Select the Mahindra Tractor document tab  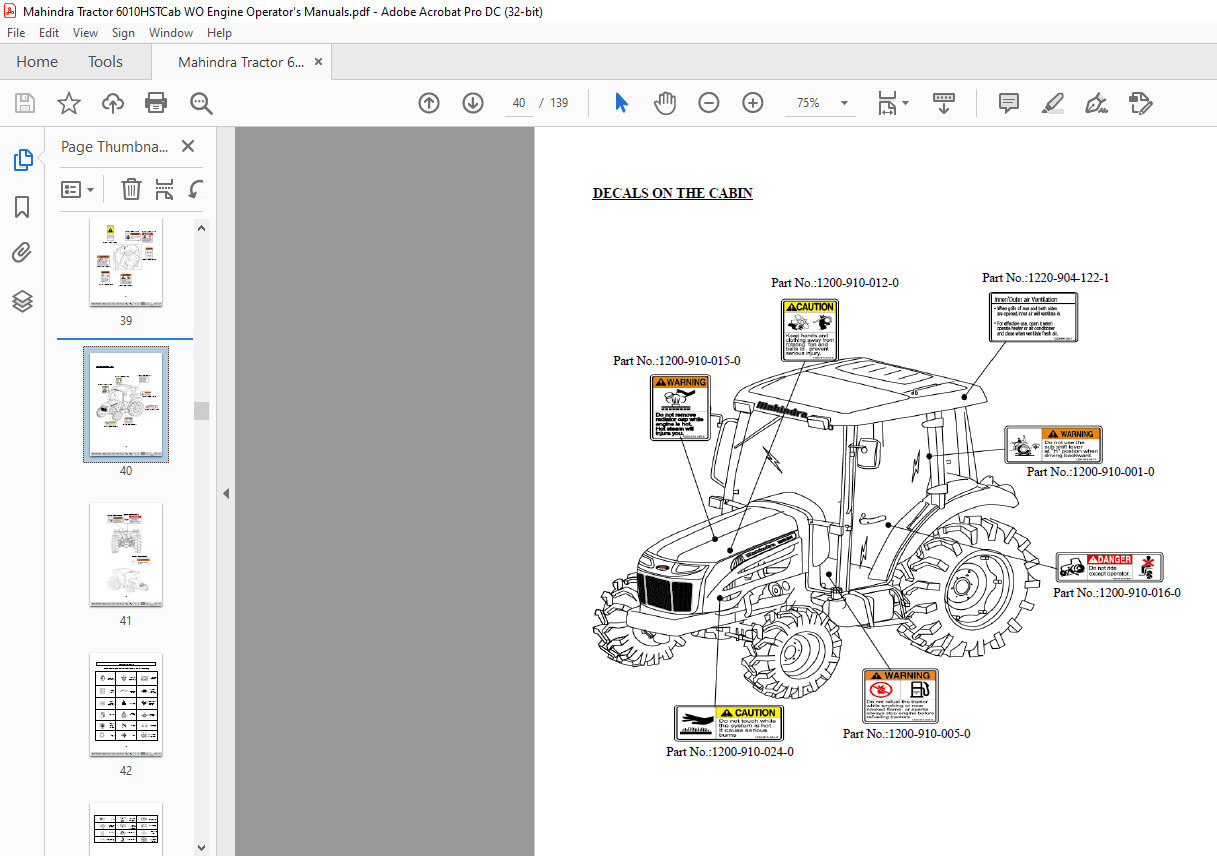[x=241, y=62]
